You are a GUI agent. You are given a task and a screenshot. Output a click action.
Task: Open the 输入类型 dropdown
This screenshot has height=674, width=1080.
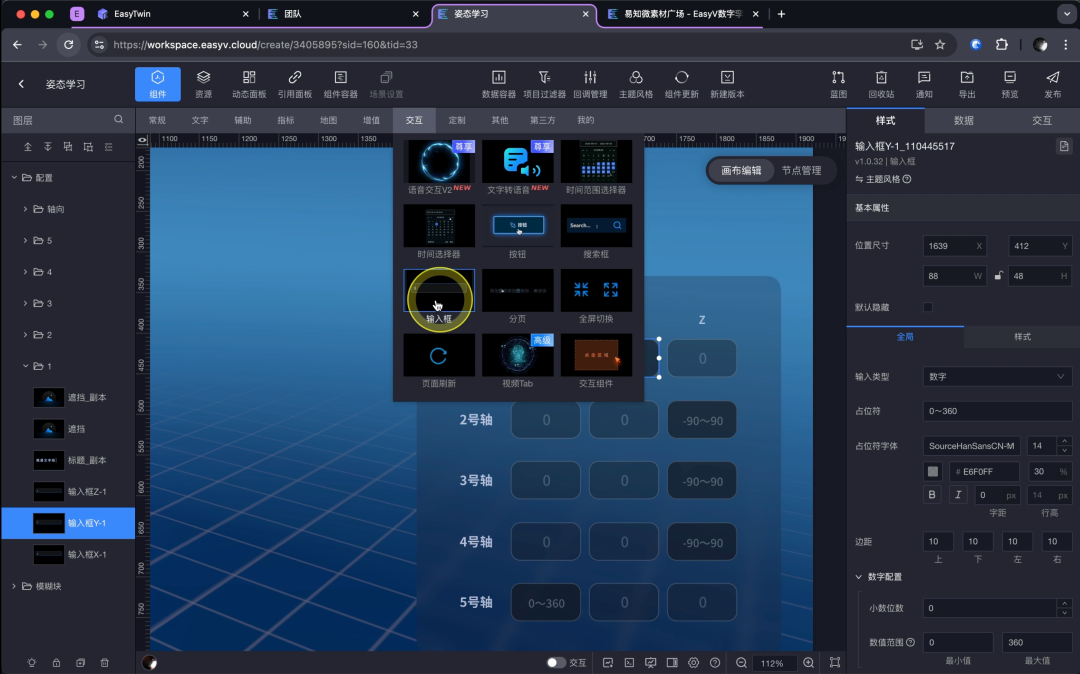tap(997, 377)
